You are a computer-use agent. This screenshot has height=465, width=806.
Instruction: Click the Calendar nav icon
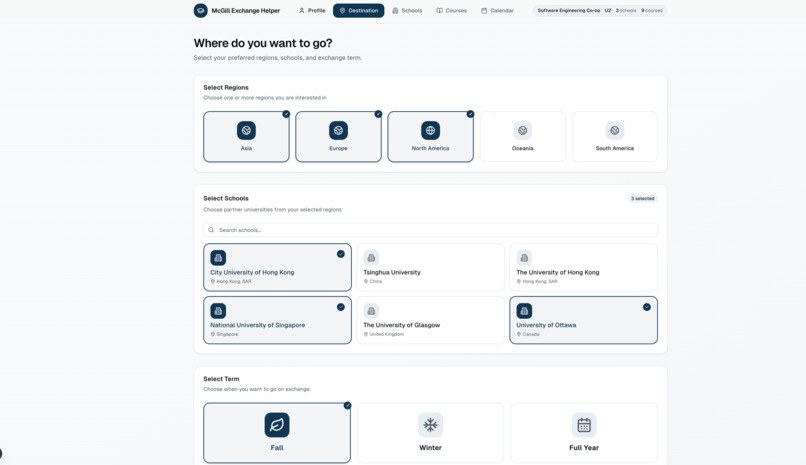tap(484, 10)
